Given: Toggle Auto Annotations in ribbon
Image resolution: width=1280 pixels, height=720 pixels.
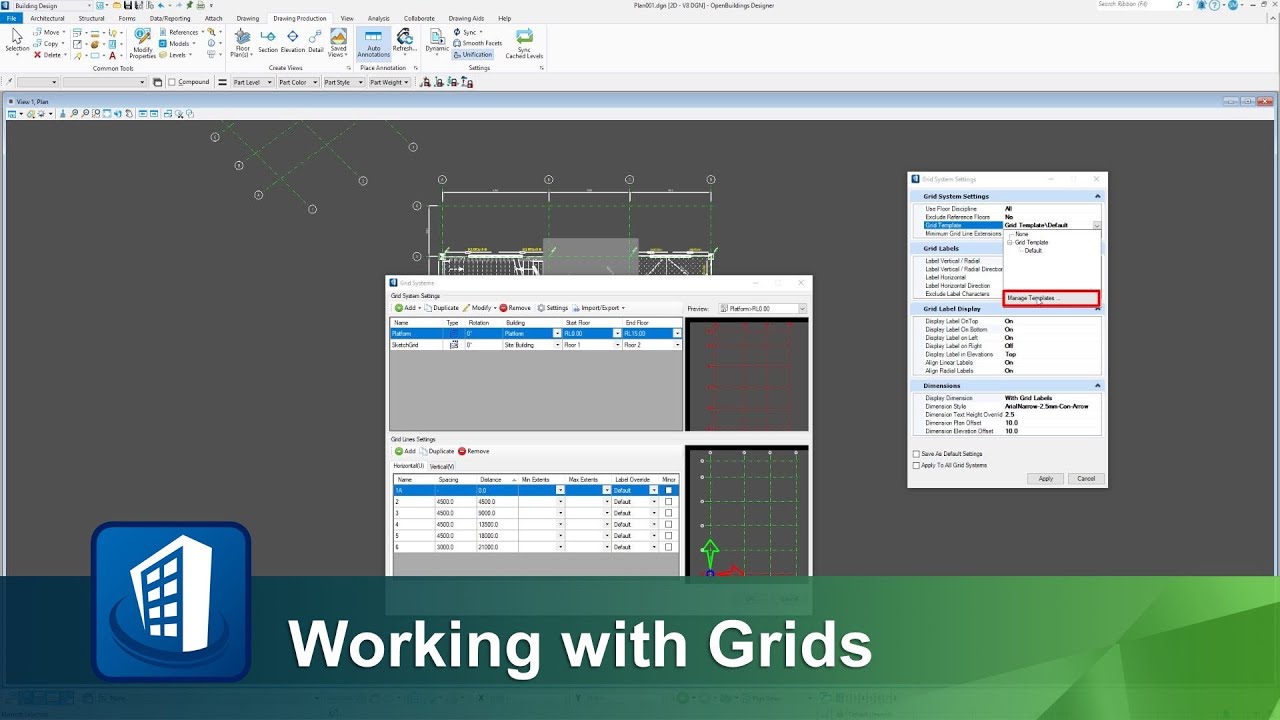Looking at the screenshot, I should point(374,42).
